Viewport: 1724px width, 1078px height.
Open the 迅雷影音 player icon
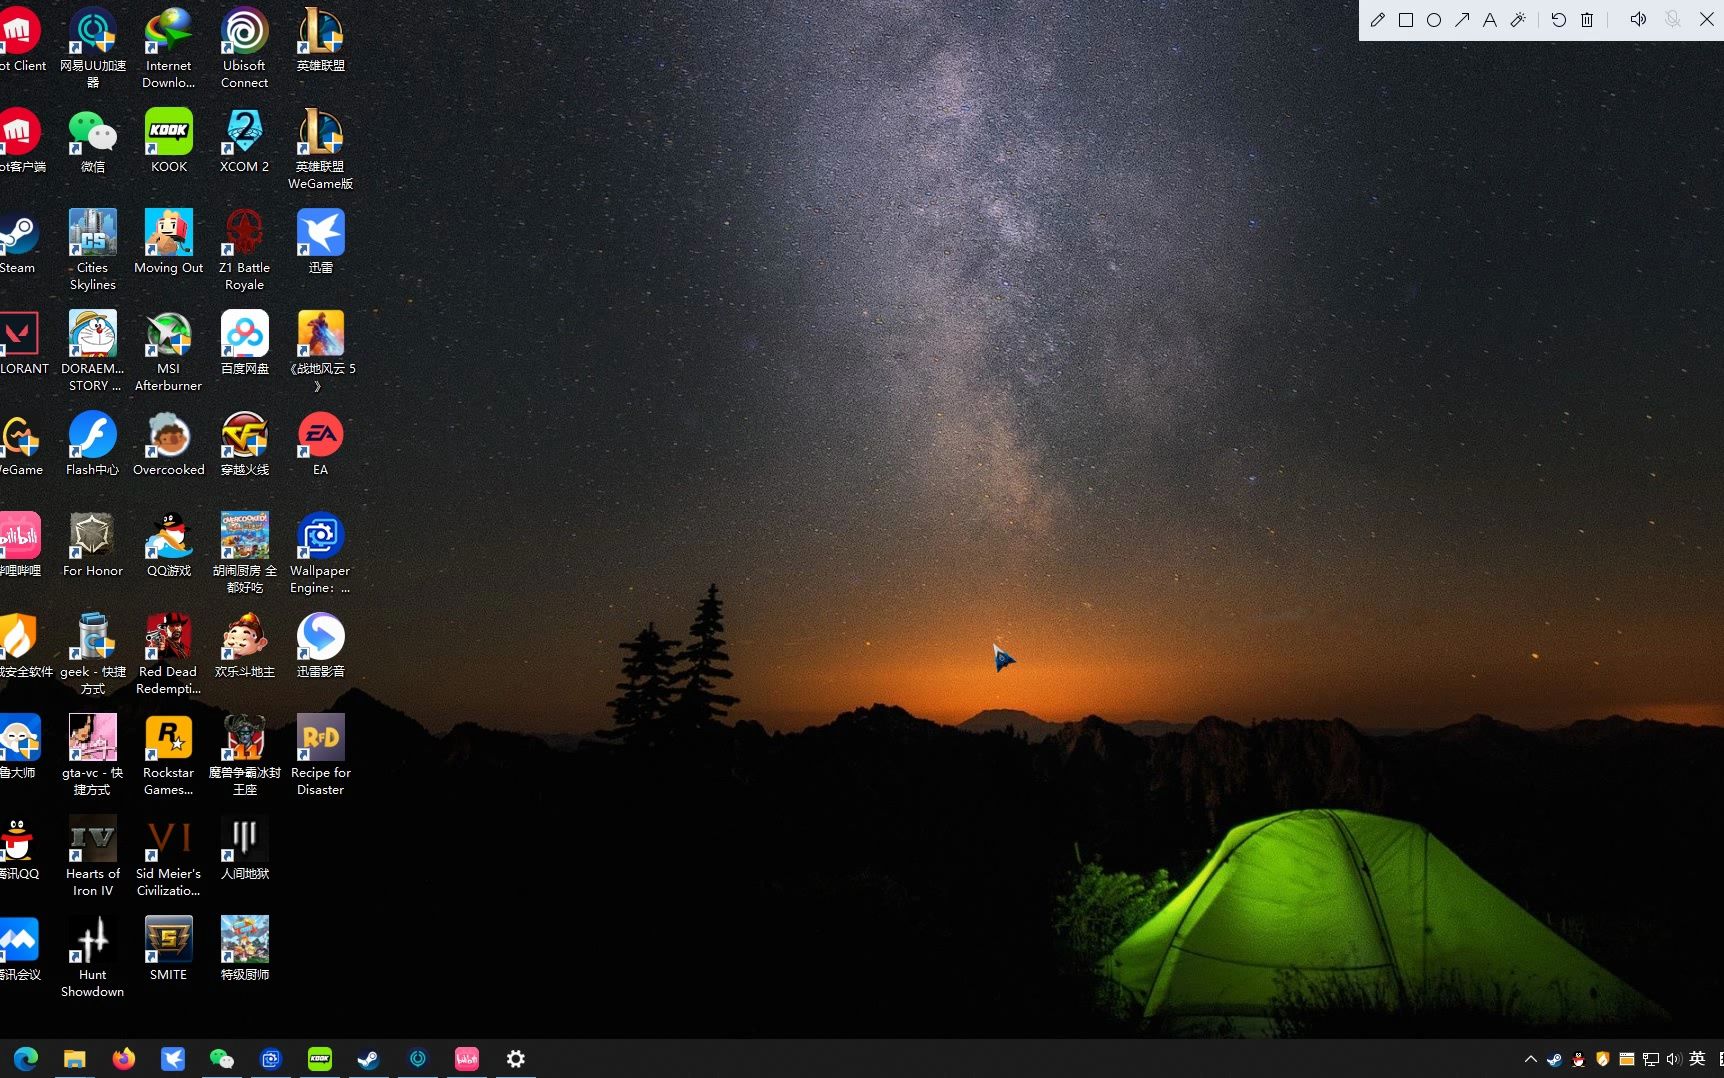(321, 646)
